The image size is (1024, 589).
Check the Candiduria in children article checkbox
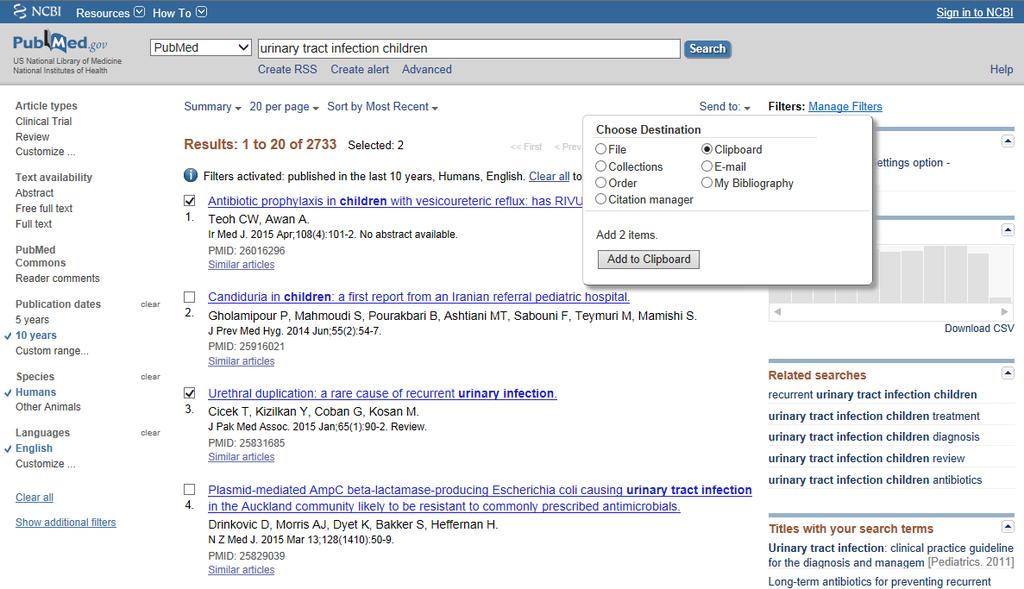(x=189, y=297)
